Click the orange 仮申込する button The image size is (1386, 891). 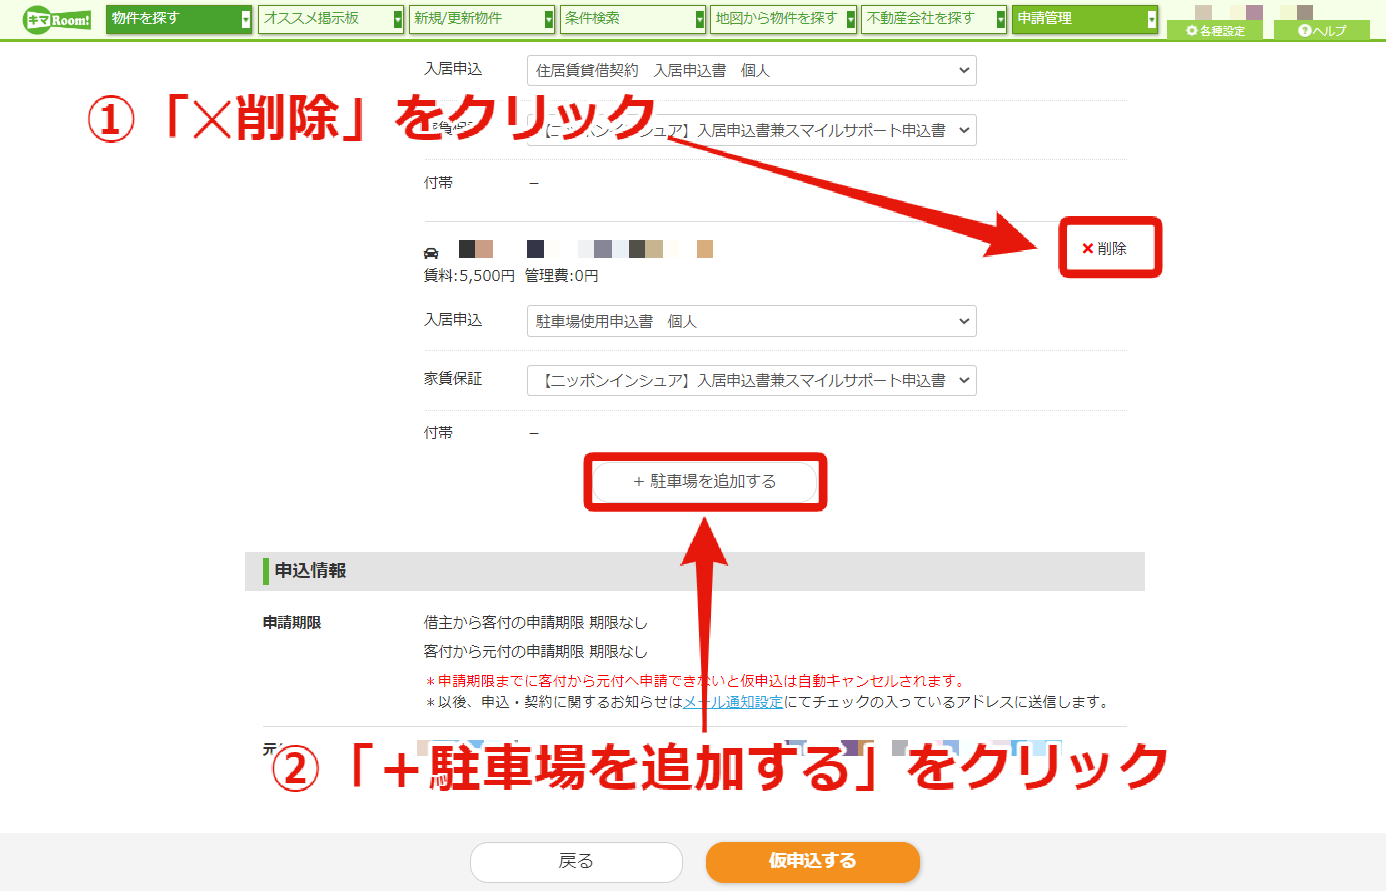[x=812, y=861]
